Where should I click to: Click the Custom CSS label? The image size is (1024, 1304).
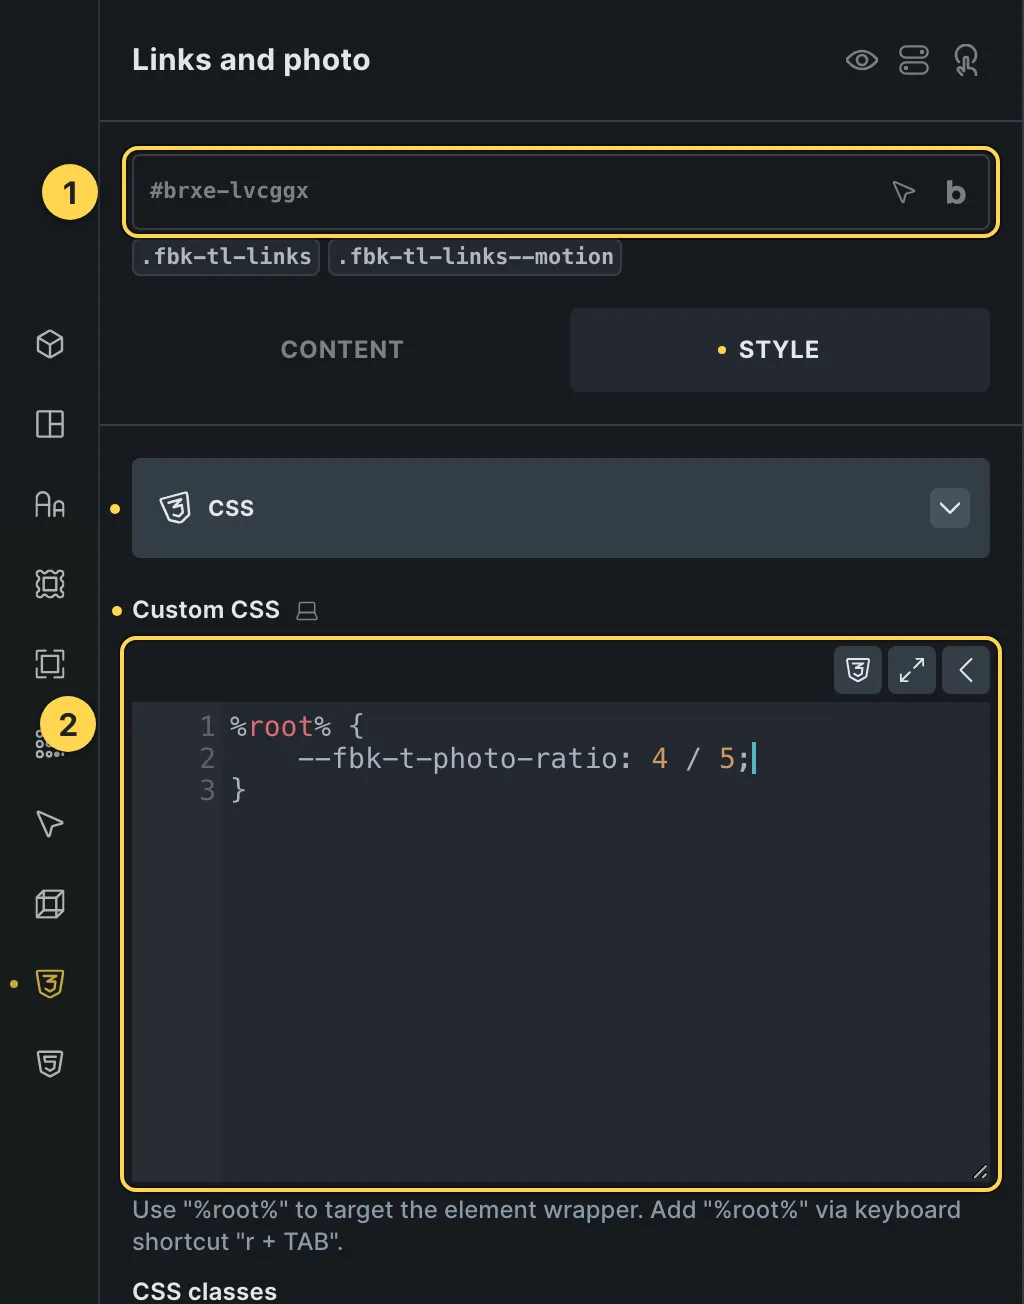pos(206,610)
